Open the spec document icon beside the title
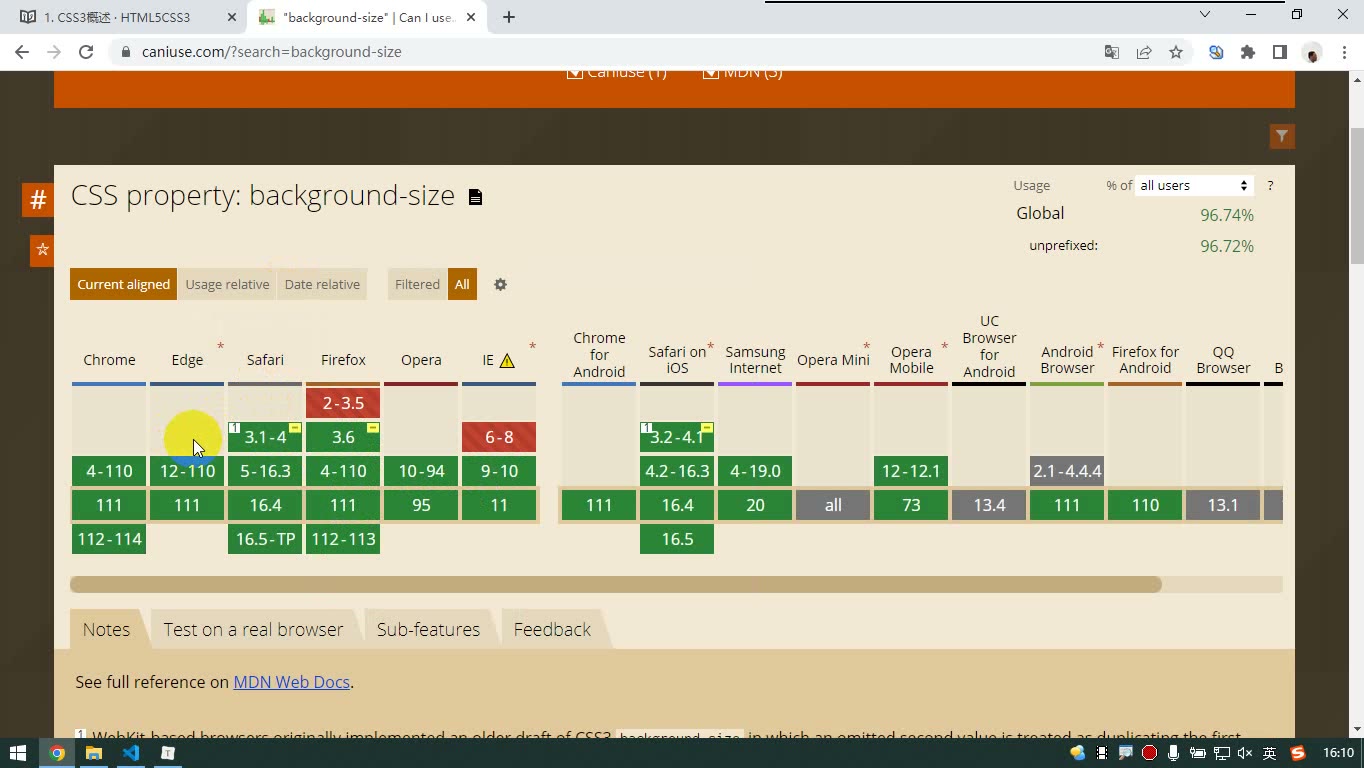The height and width of the screenshot is (768, 1364). point(476,197)
